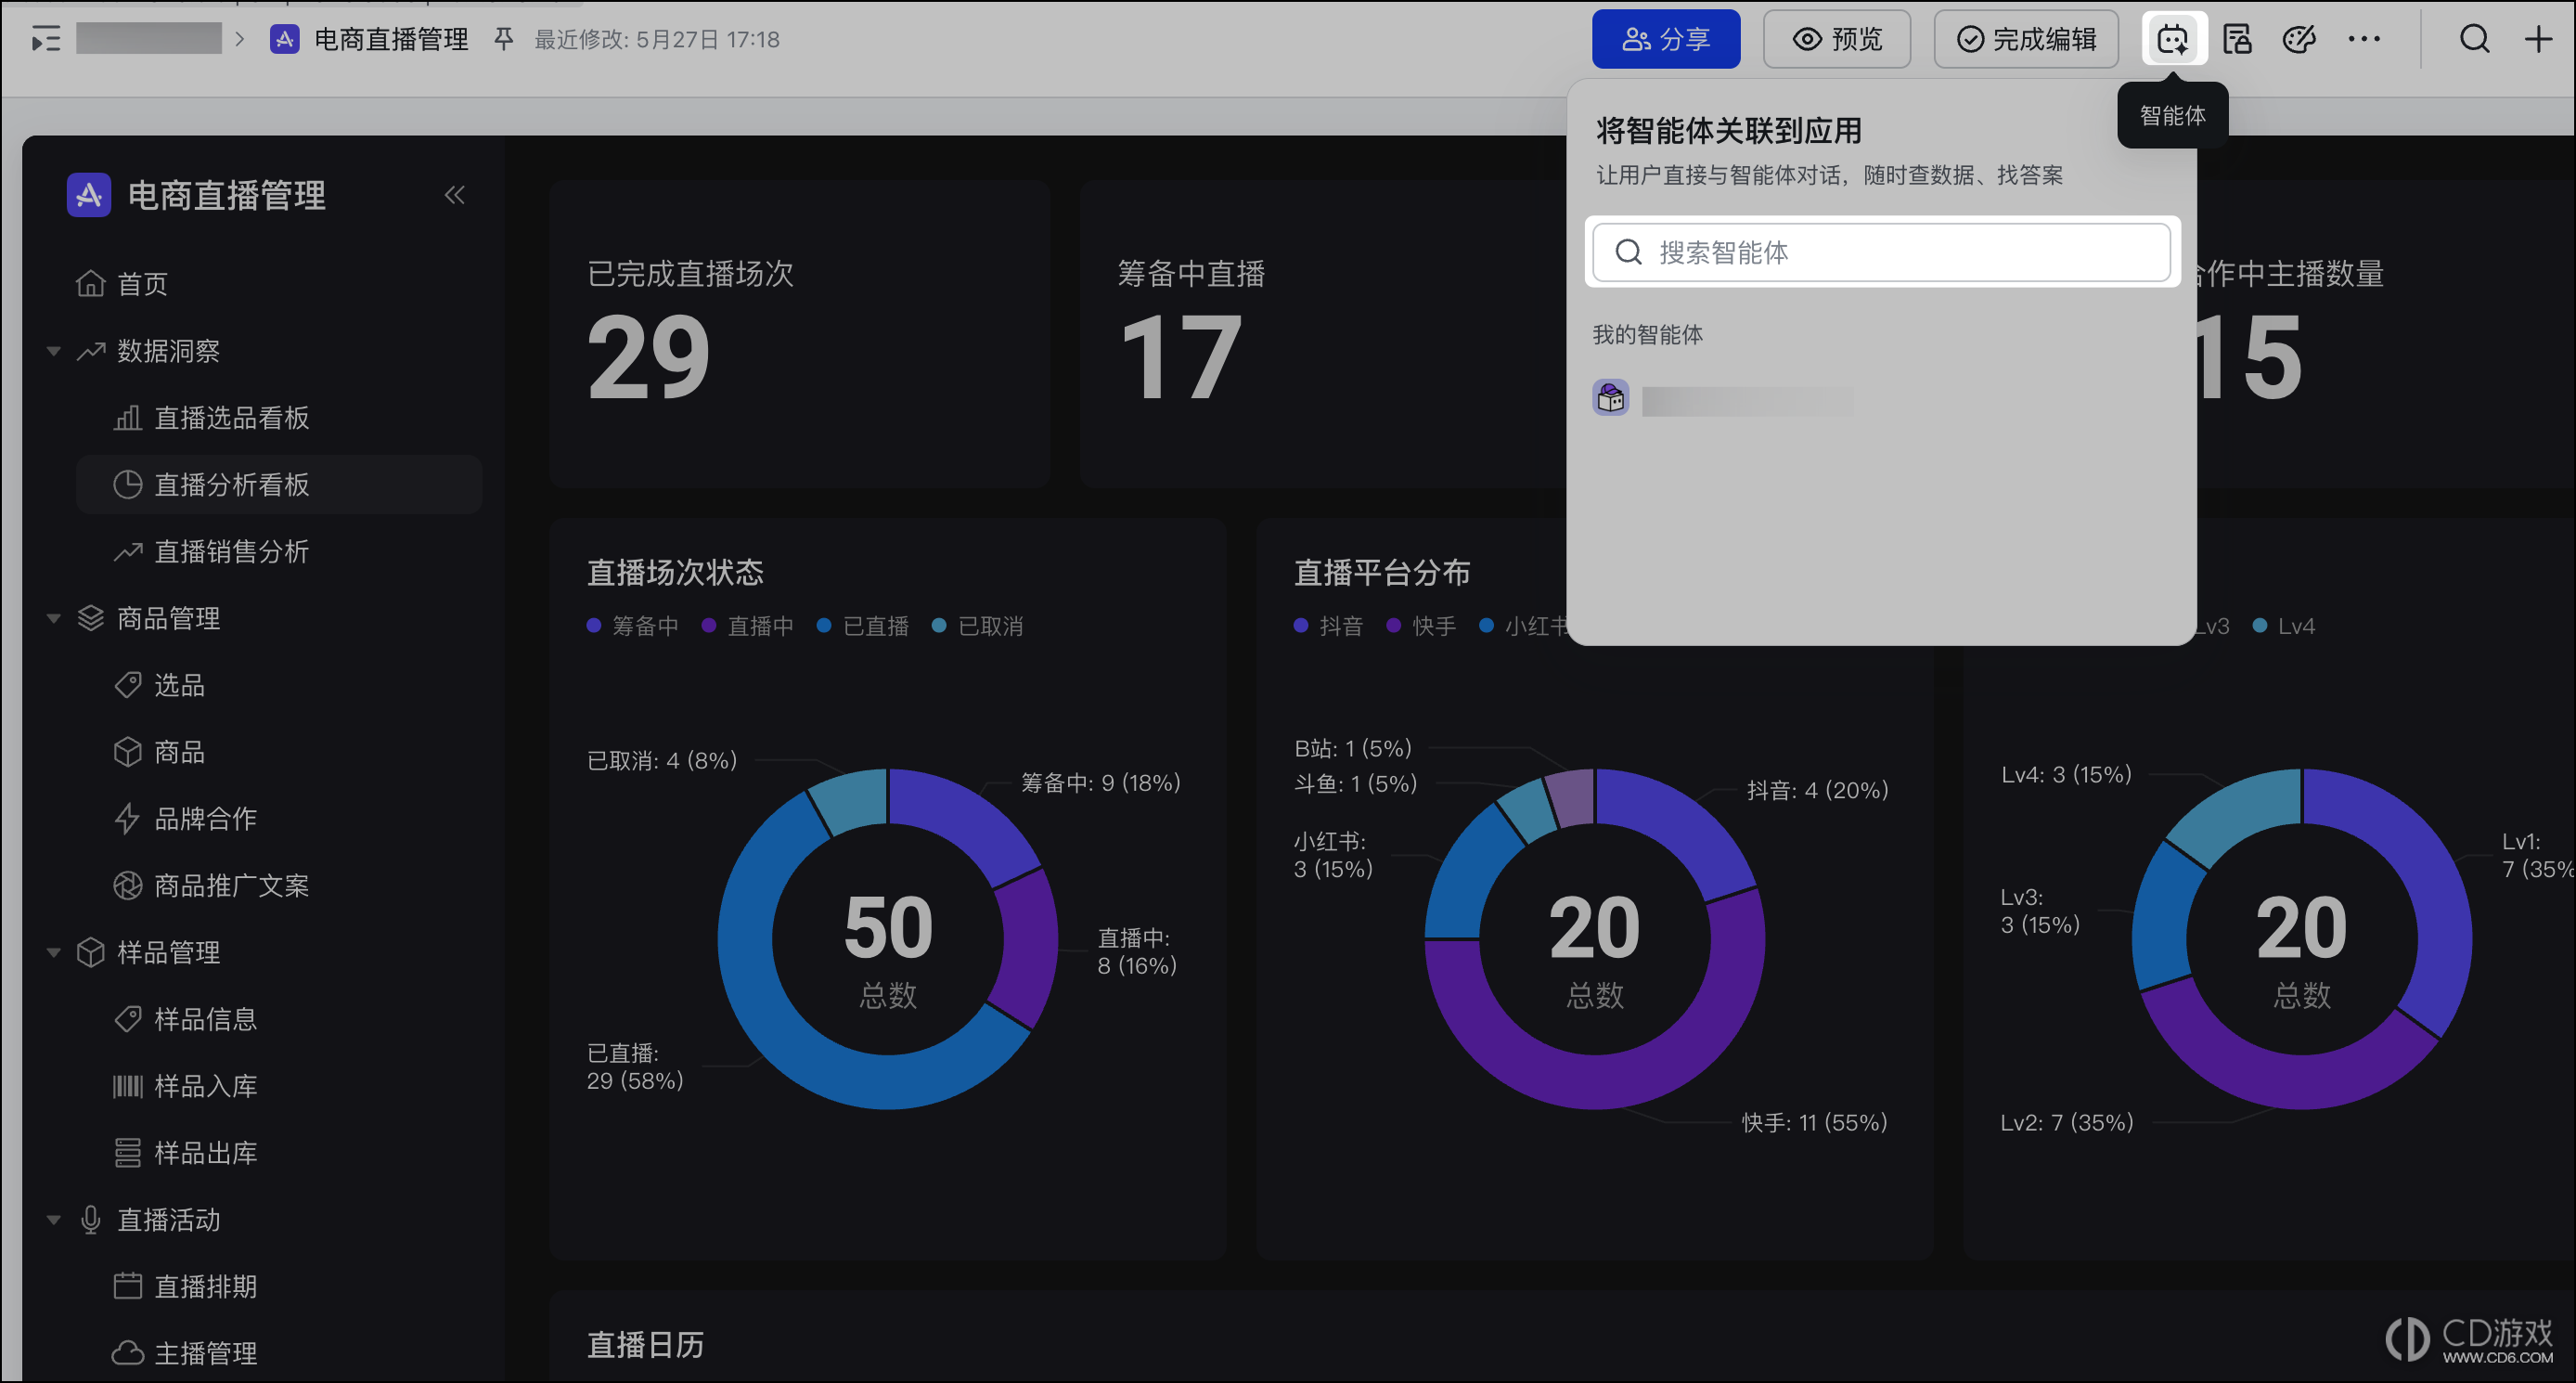Click the calendar icon for 直播排期
Image resolution: width=2576 pixels, height=1383 pixels.
point(128,1286)
